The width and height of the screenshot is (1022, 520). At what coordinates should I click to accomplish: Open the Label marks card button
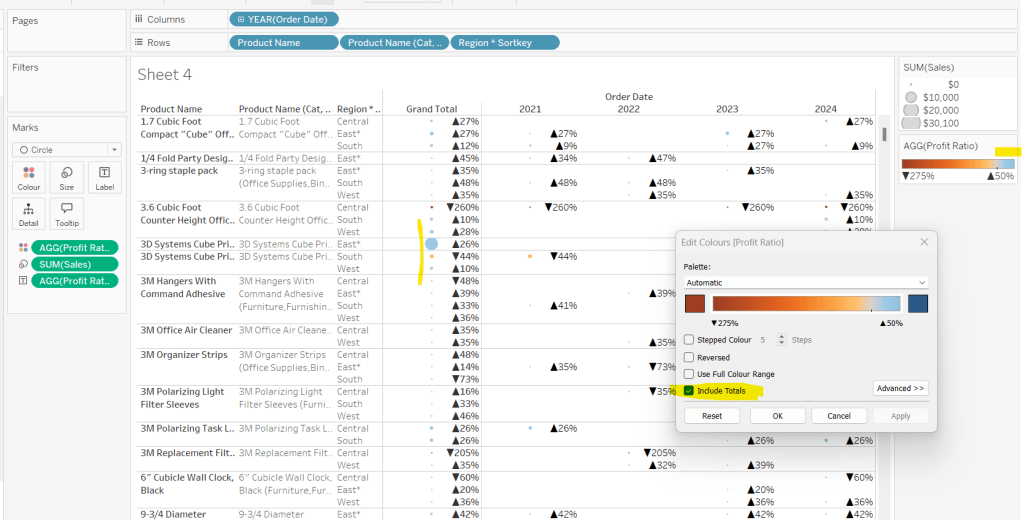pos(104,177)
